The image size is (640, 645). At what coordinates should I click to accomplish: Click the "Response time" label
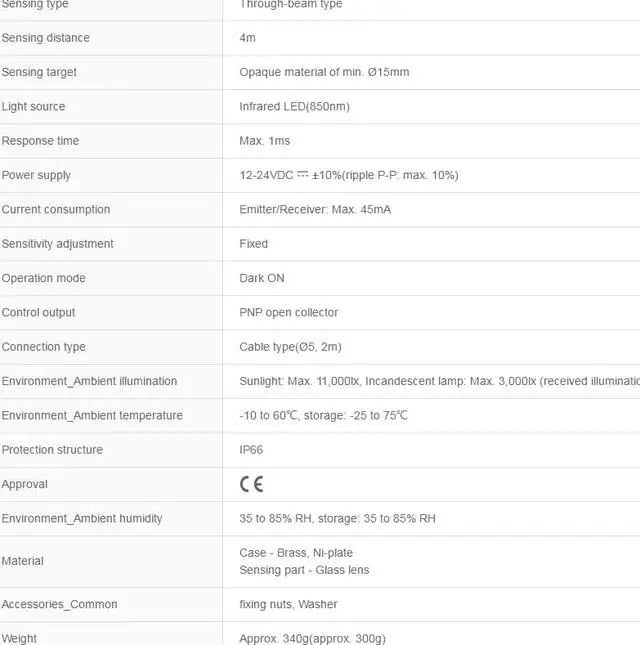[x=41, y=141]
